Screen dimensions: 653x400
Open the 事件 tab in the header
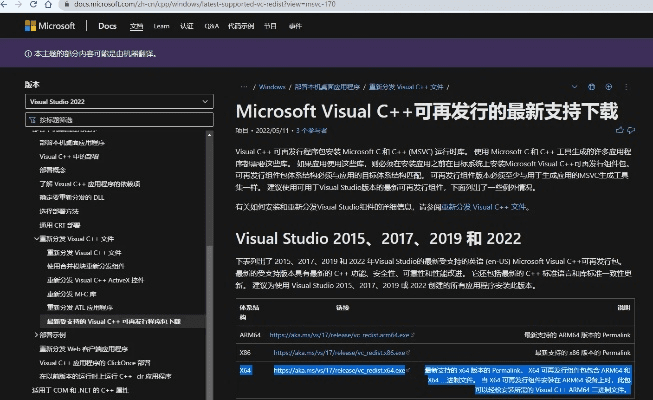point(295,26)
